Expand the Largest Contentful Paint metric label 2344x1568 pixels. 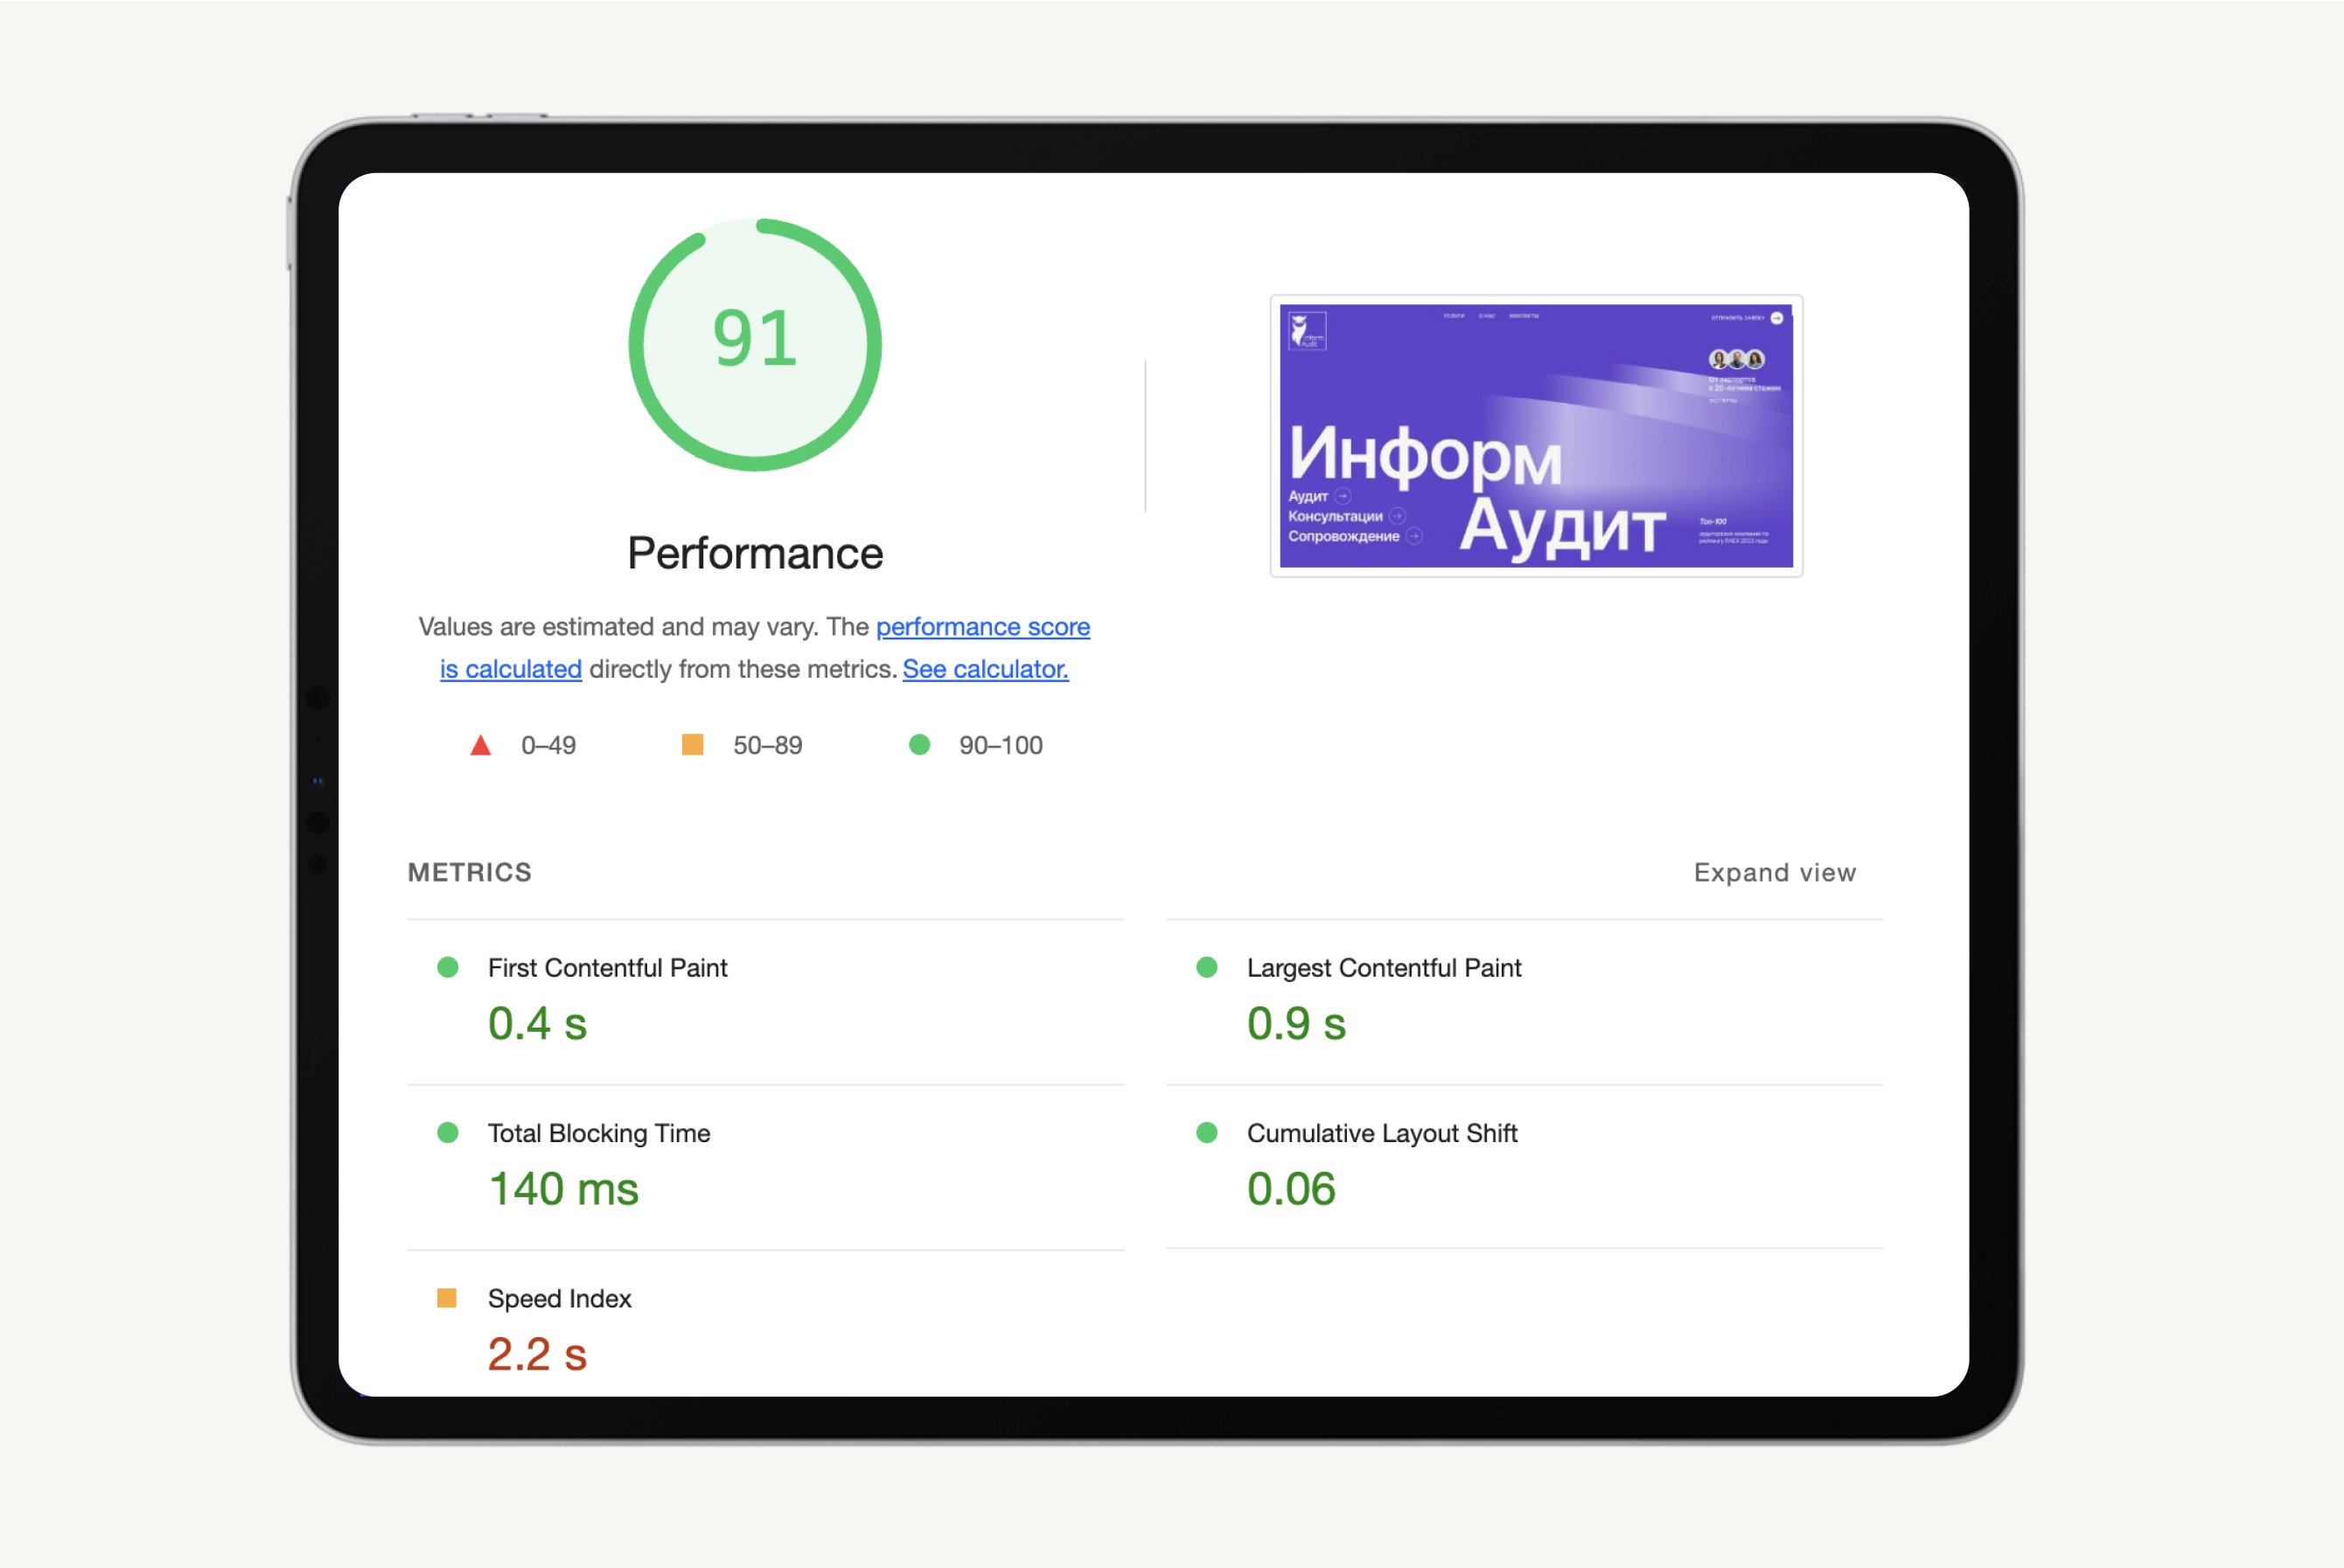click(1383, 967)
